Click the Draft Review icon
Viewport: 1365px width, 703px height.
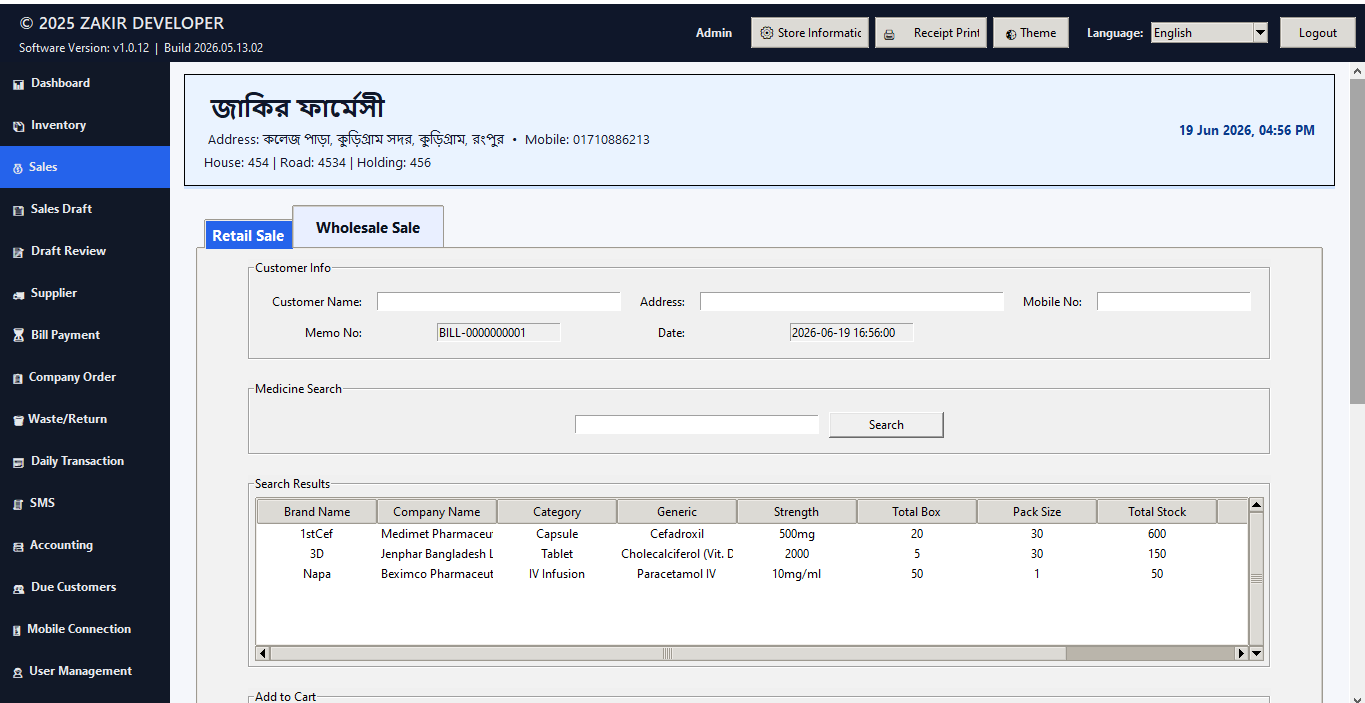pos(18,252)
